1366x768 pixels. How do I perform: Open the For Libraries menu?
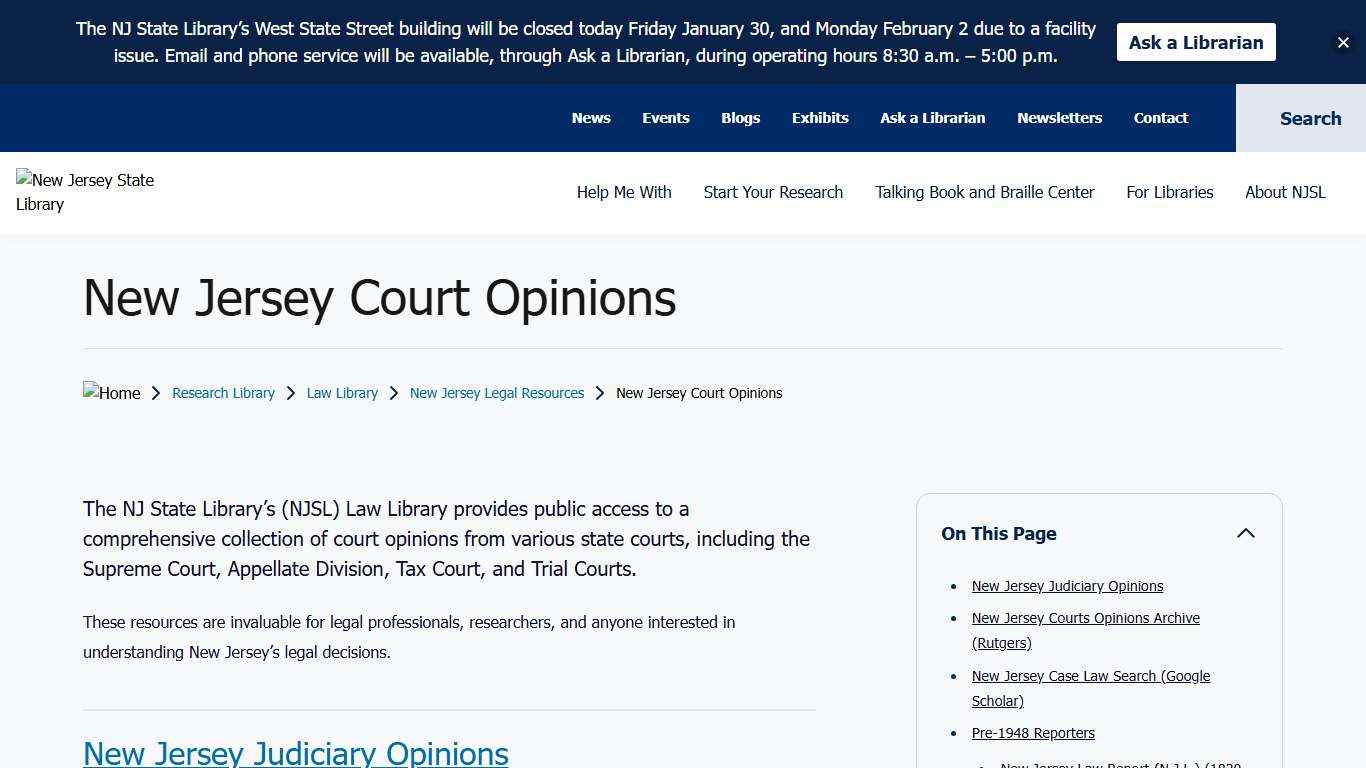click(1169, 192)
